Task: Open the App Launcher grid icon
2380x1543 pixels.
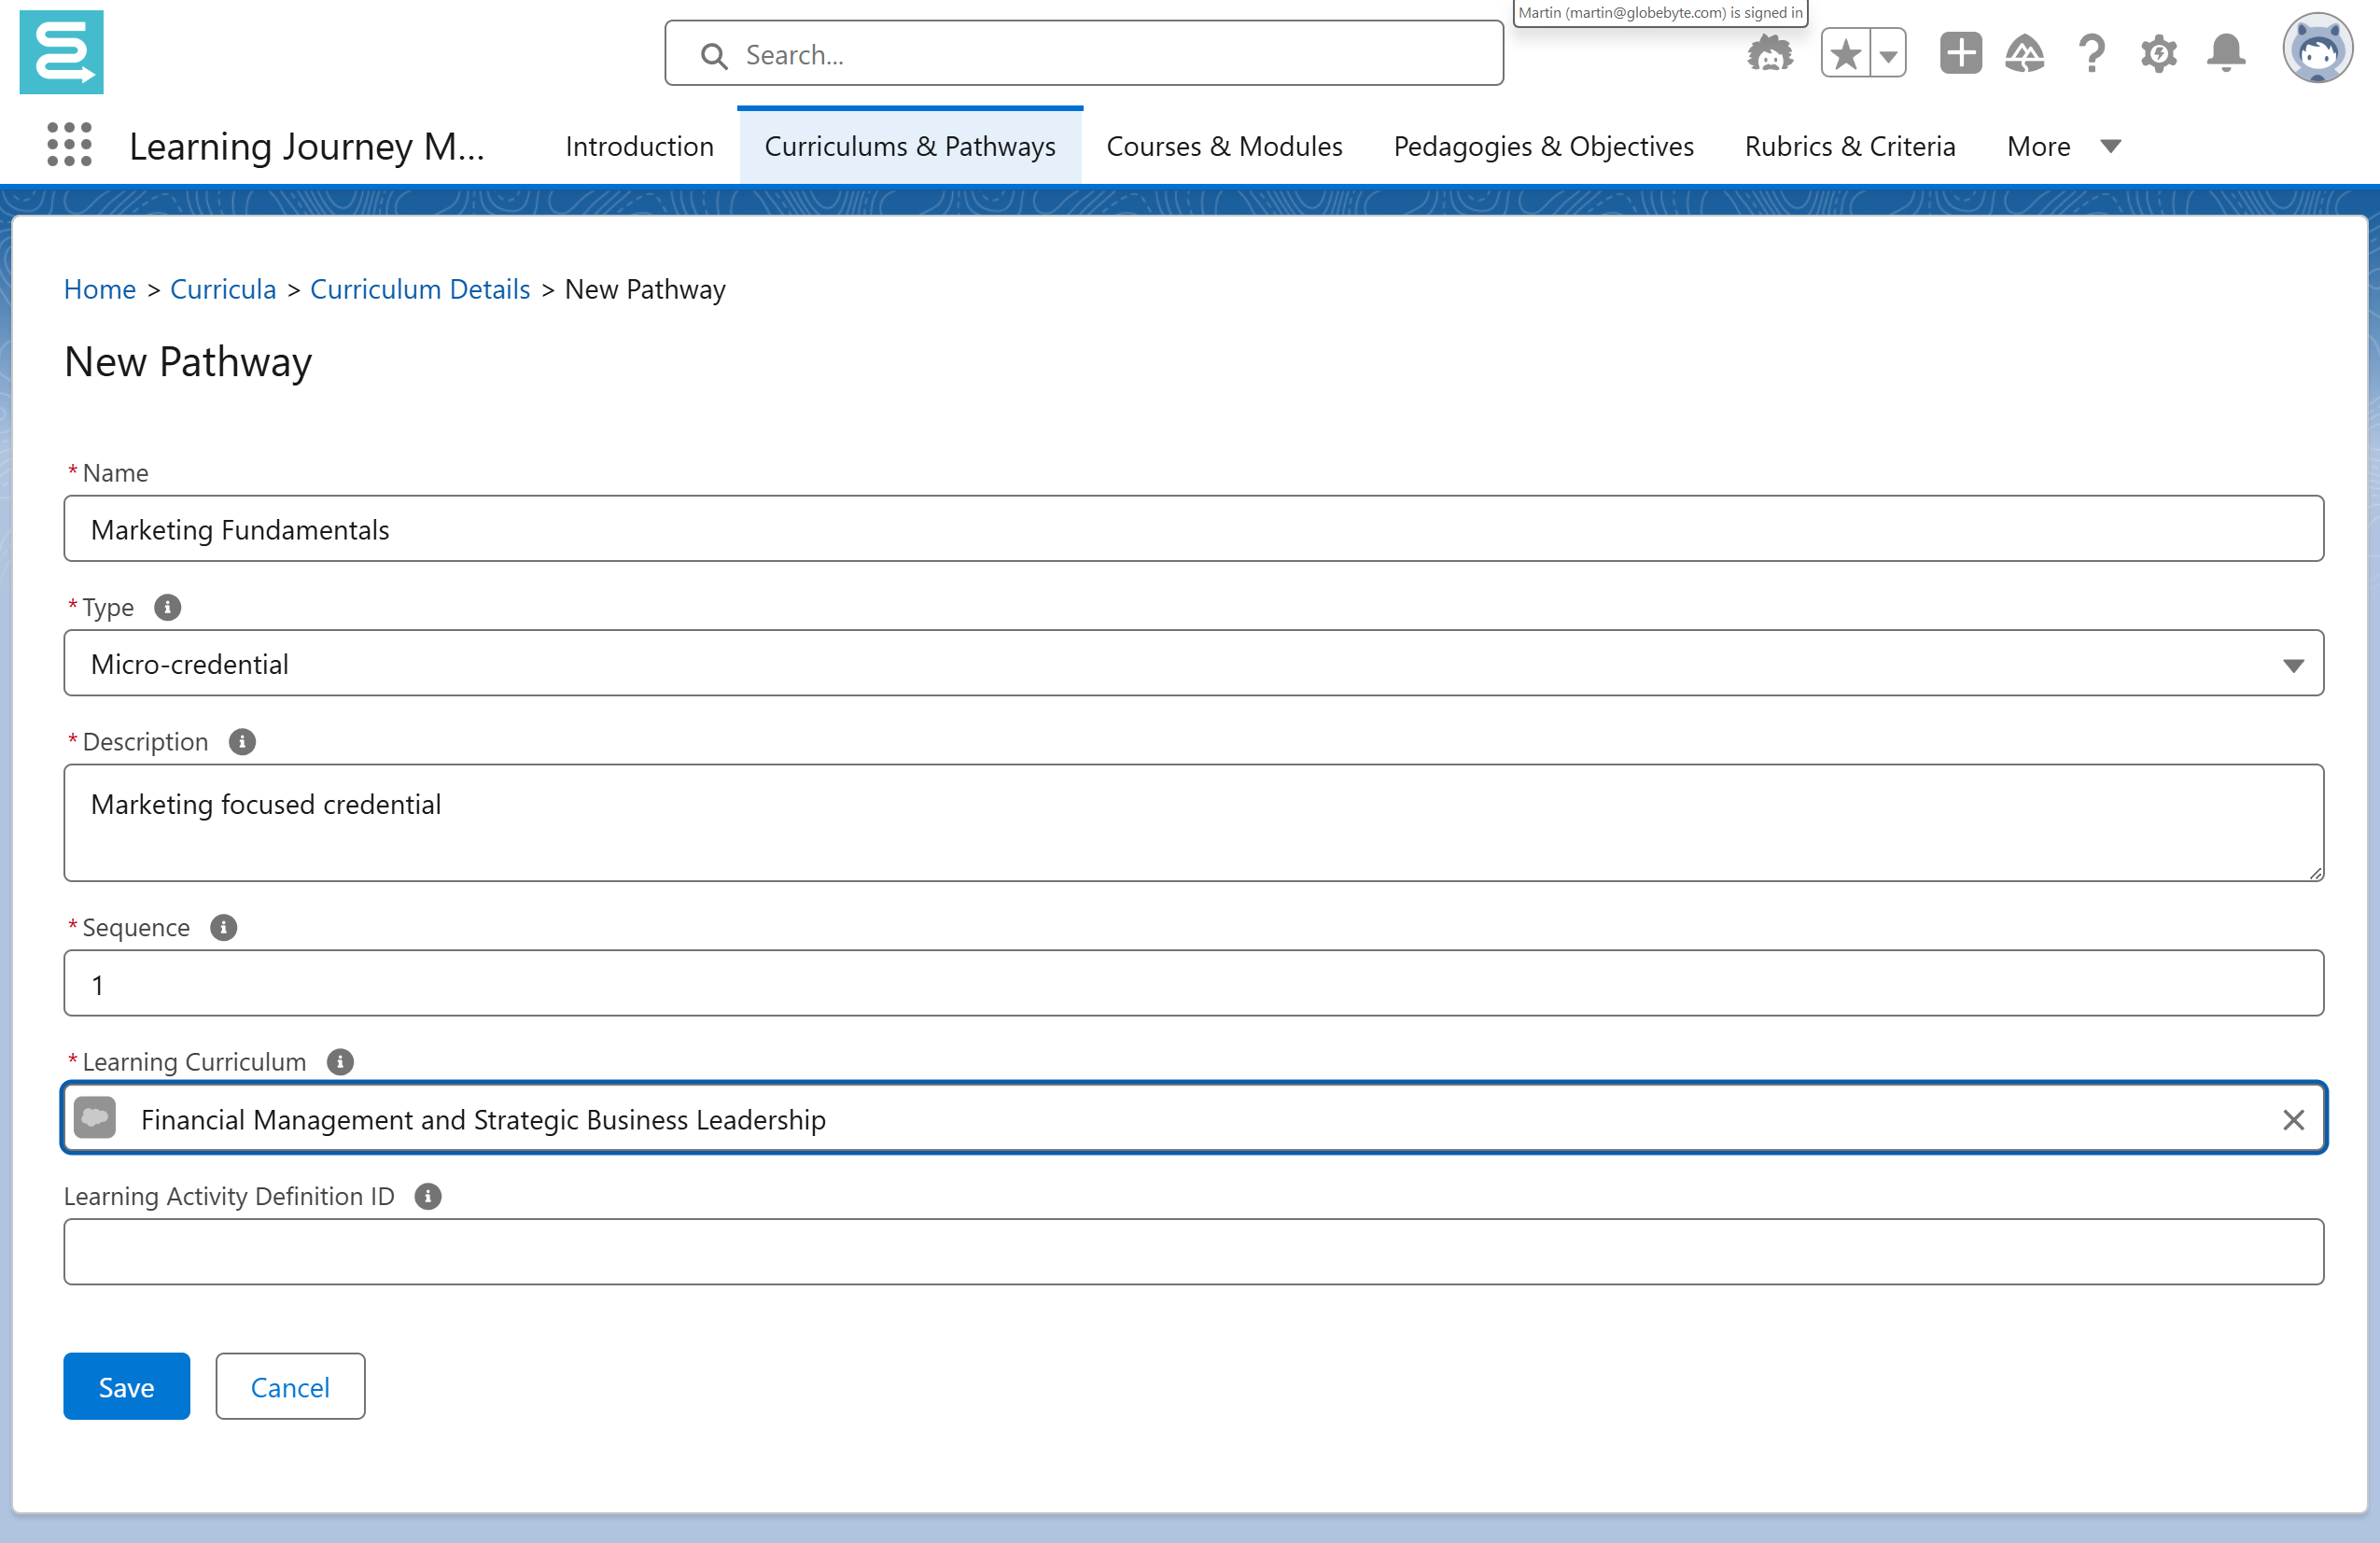Action: tap(69, 145)
